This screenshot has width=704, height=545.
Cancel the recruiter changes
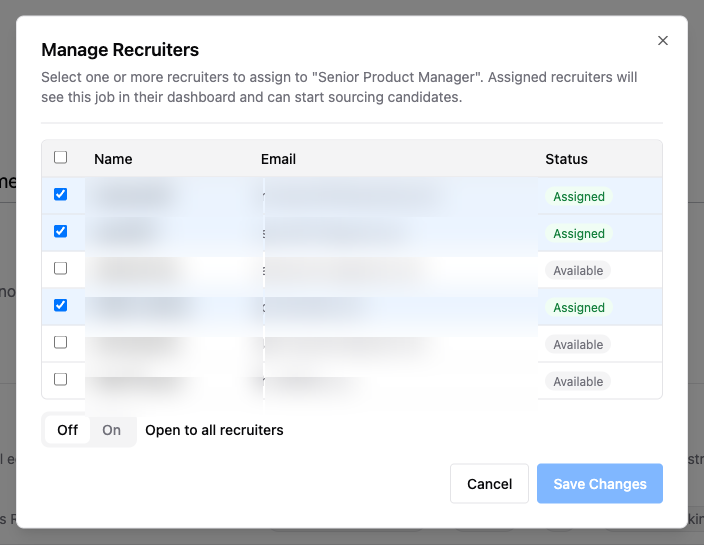pos(489,483)
